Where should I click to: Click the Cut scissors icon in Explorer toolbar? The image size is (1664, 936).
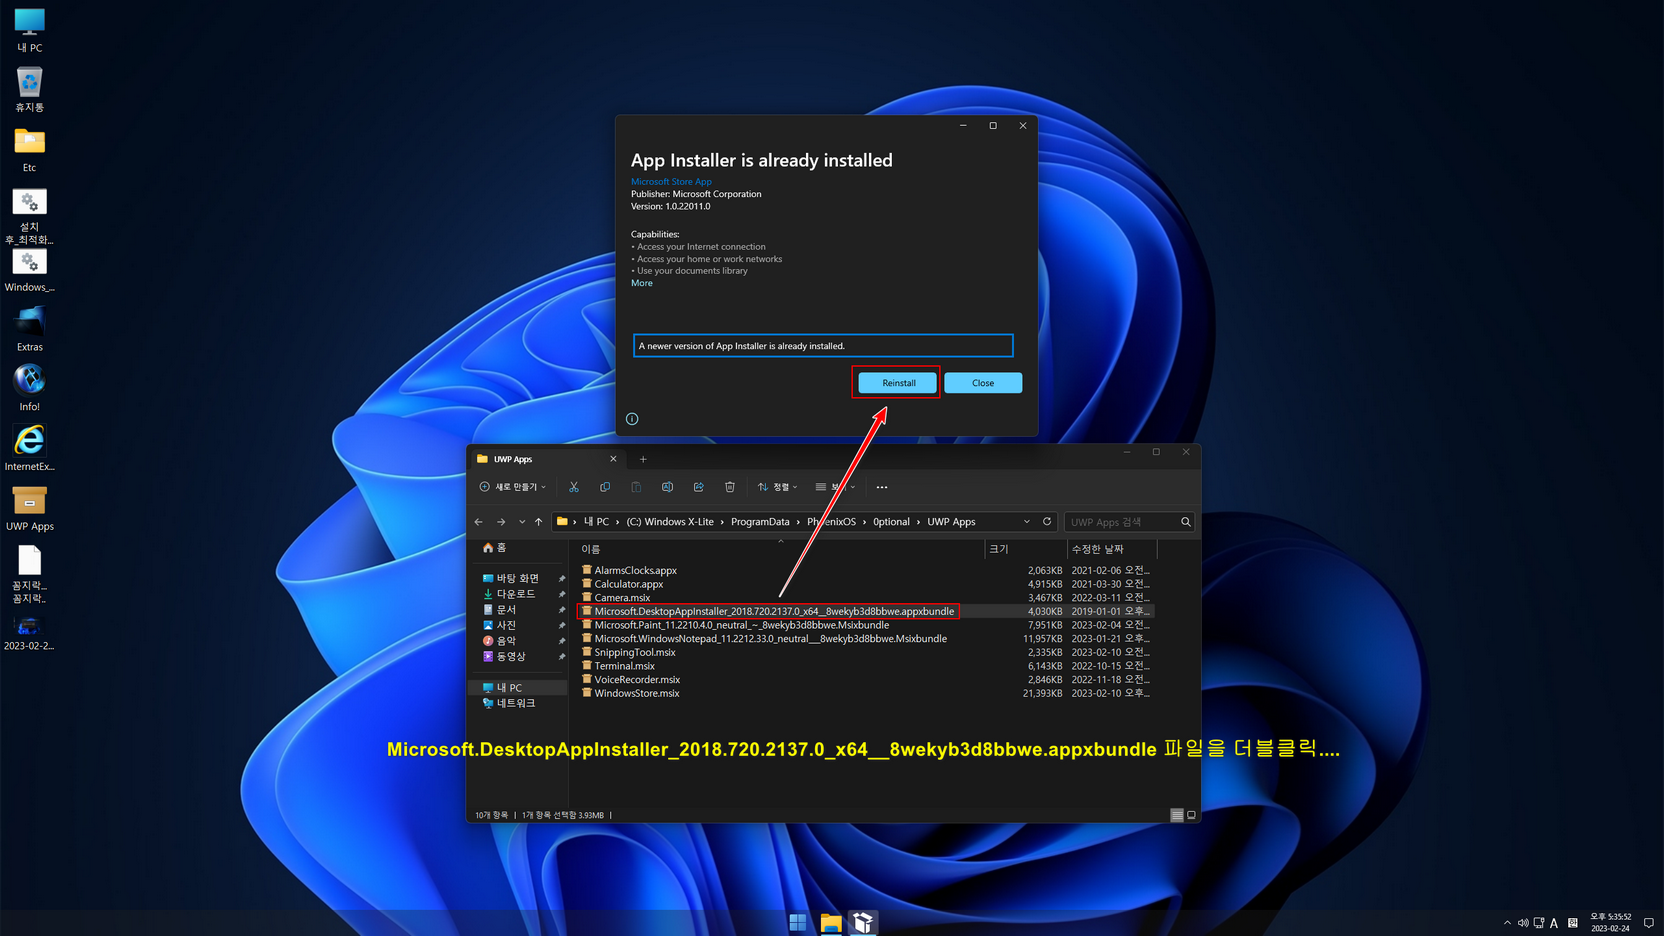[574, 487]
